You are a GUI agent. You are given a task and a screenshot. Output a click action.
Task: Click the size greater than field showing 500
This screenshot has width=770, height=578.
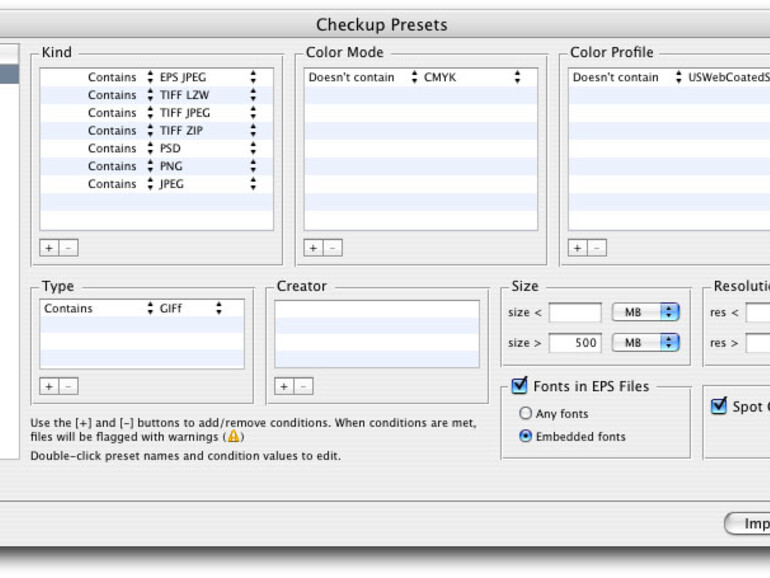click(x=575, y=343)
